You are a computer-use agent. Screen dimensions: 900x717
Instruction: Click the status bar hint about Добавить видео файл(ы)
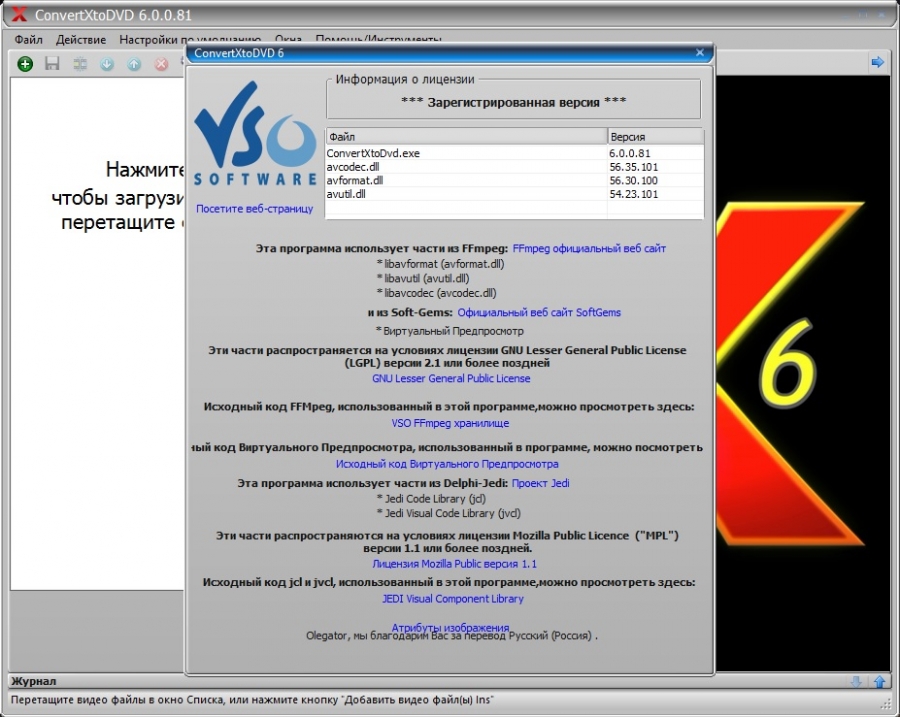coord(252,700)
